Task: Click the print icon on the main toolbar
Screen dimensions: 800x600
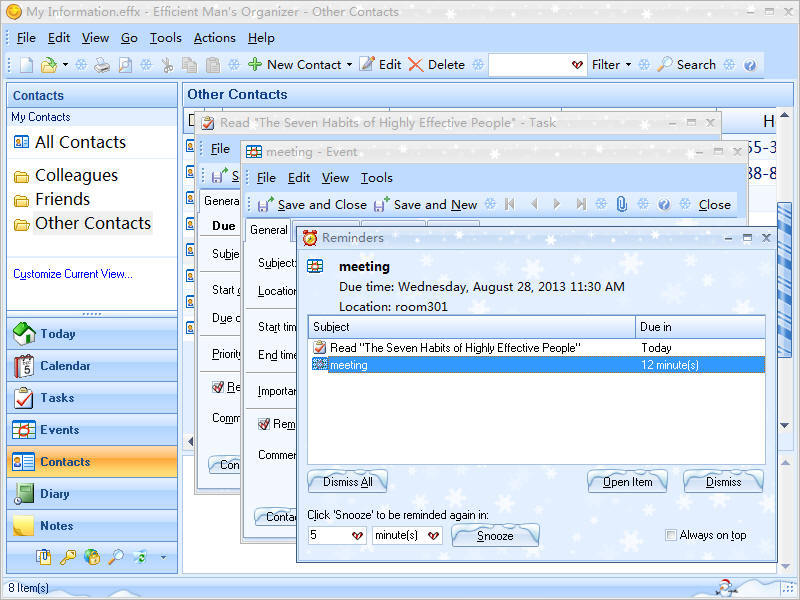Action: tap(102, 64)
